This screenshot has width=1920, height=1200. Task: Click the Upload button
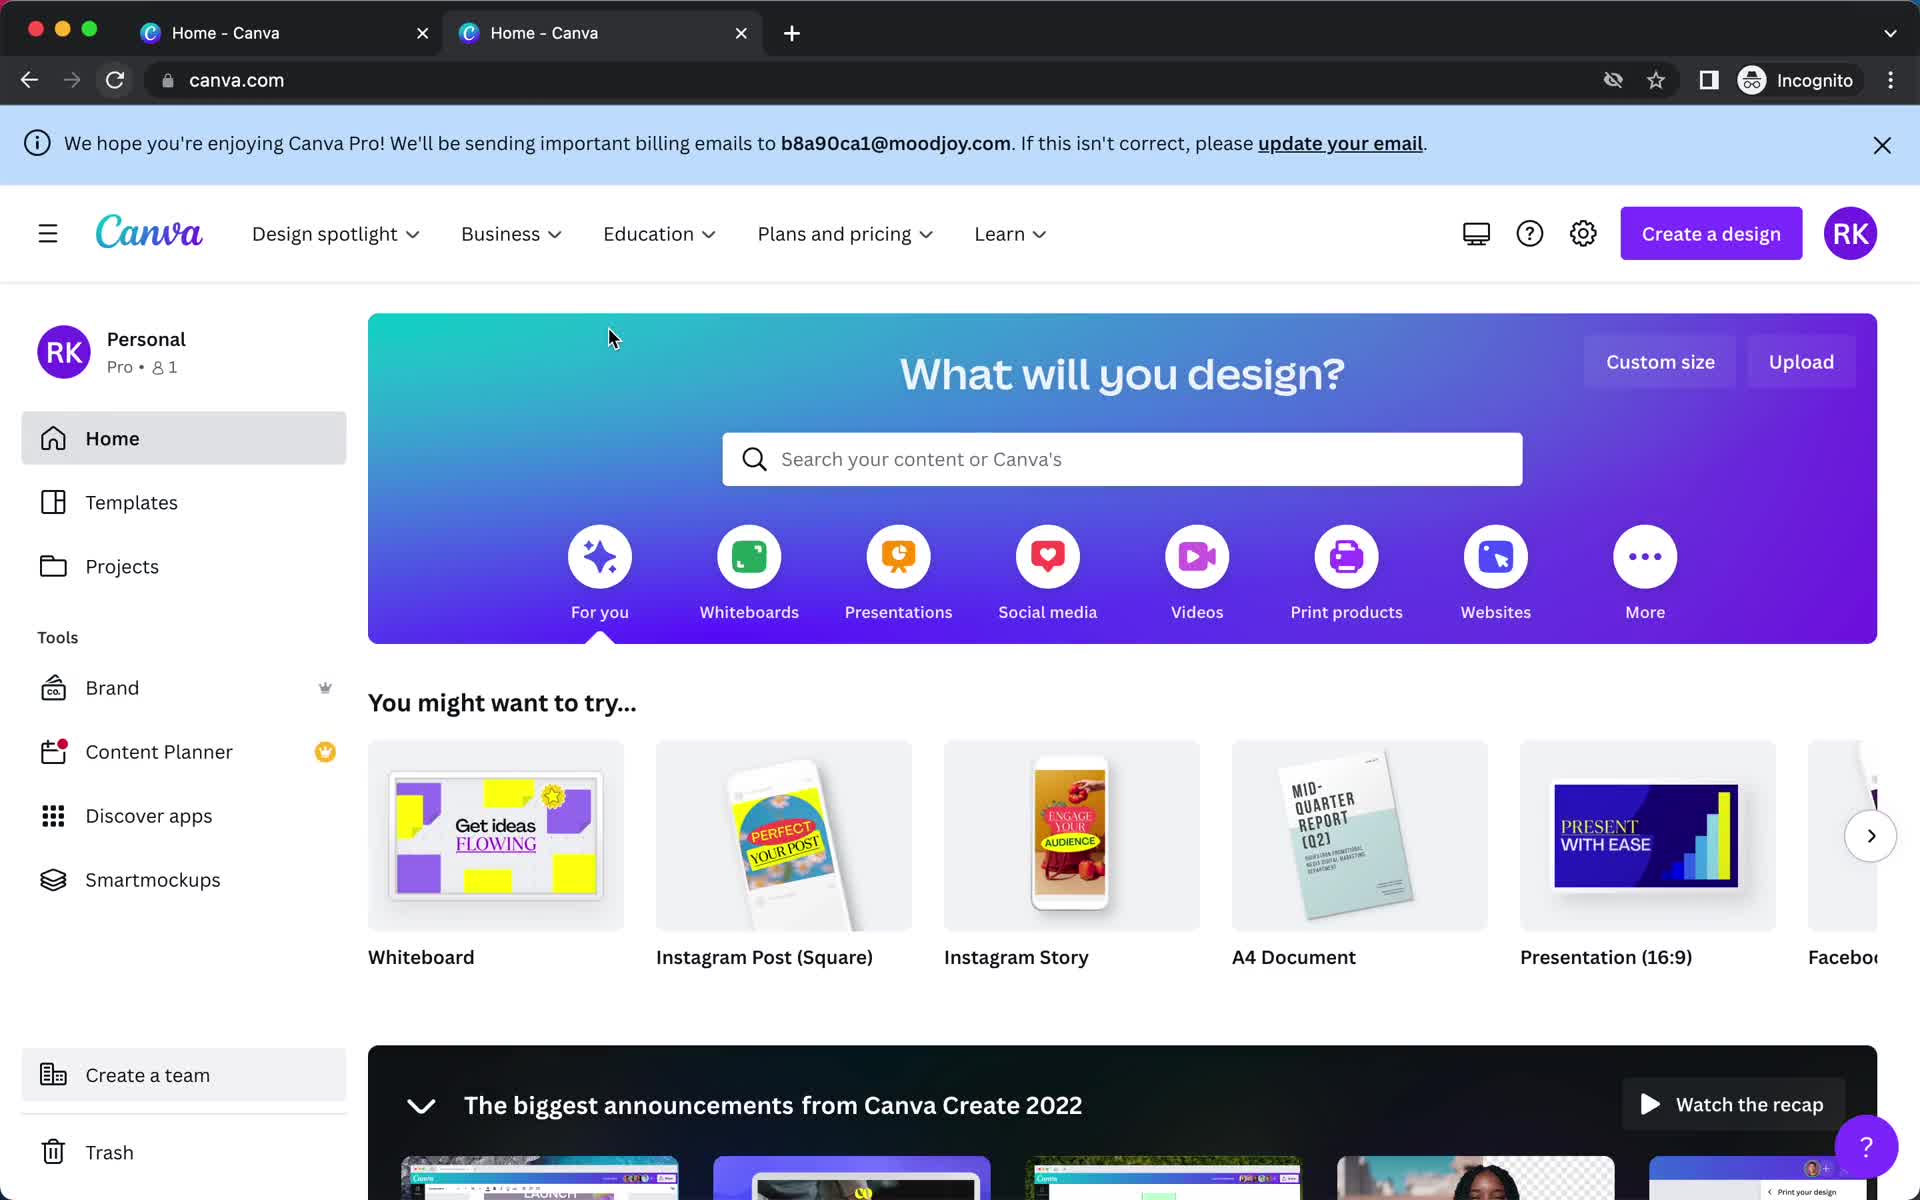tap(1801, 362)
